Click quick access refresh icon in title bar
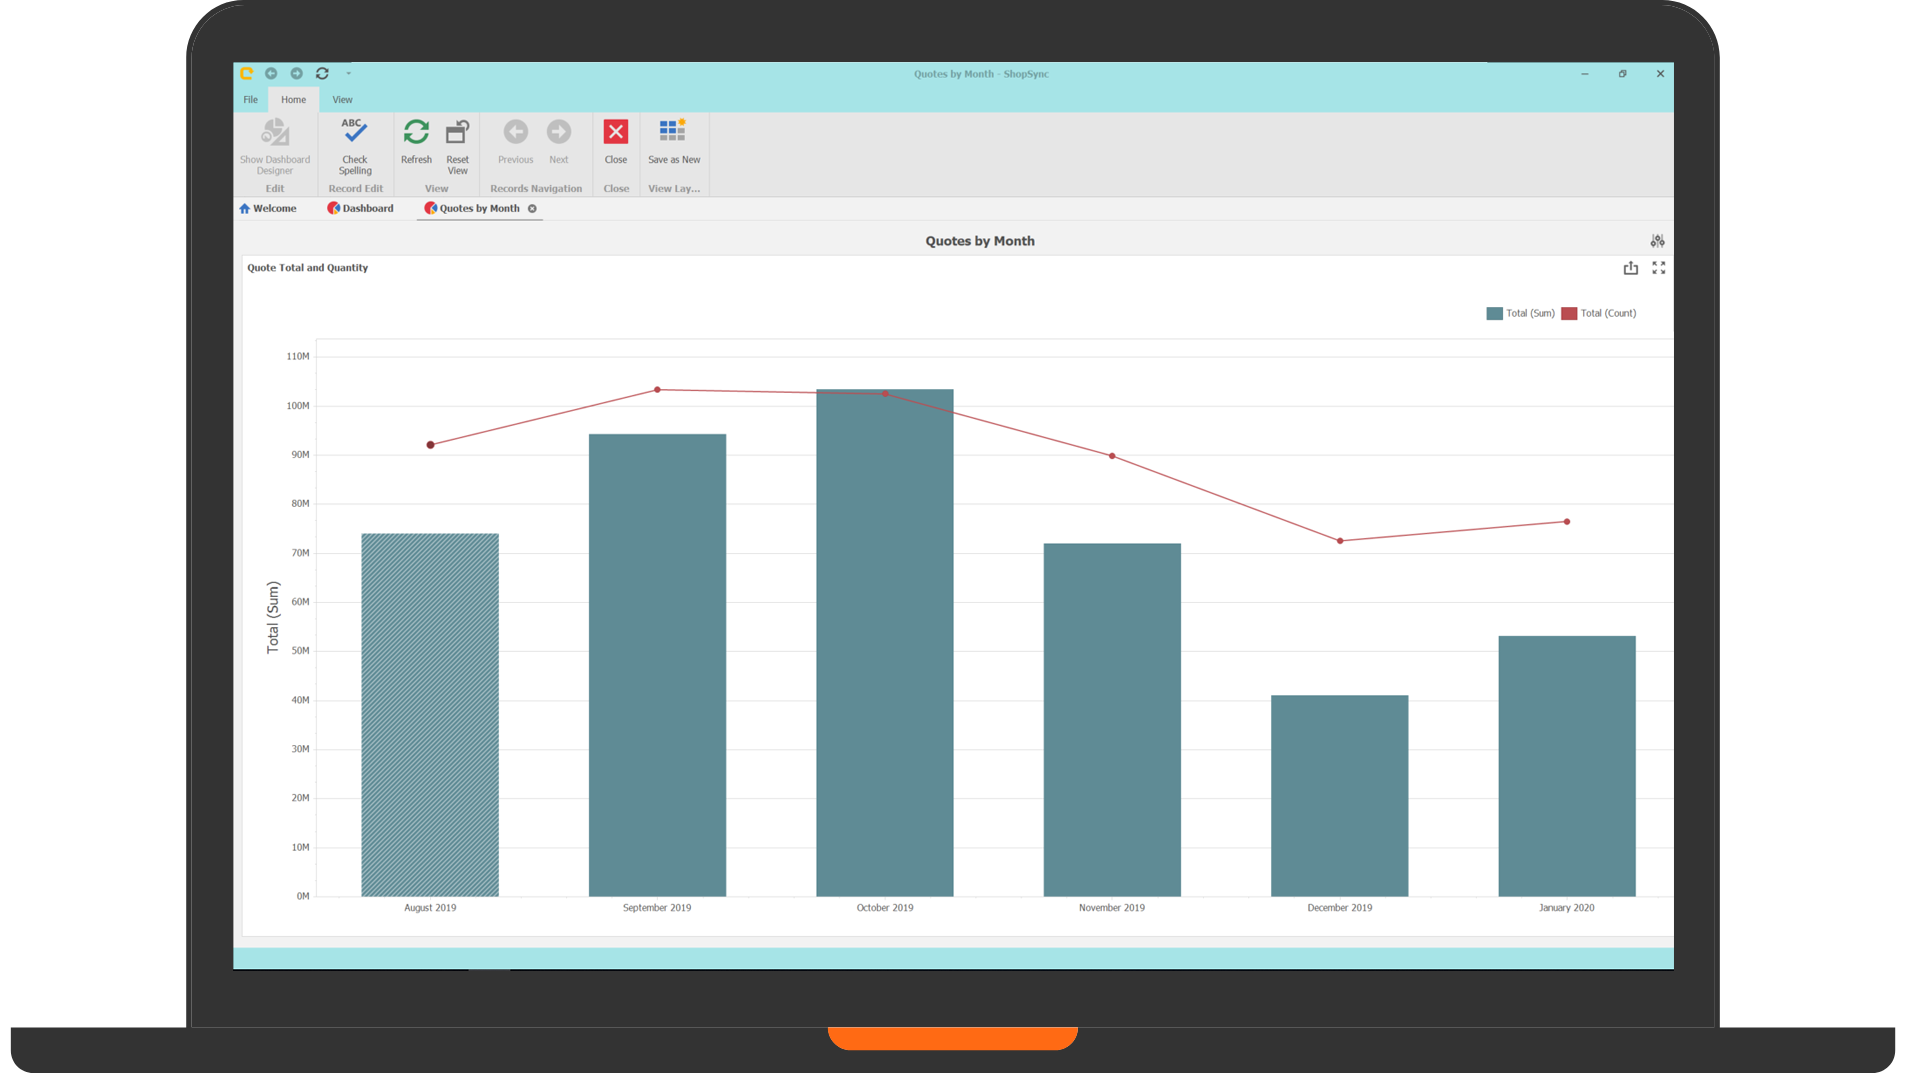The height and width of the screenshot is (1080, 1920). pyautogui.click(x=322, y=74)
